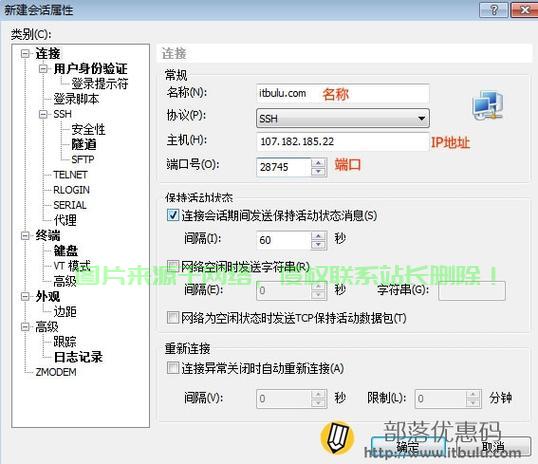Select the SSH category tree item
The height and width of the screenshot is (464, 538).
(62, 114)
